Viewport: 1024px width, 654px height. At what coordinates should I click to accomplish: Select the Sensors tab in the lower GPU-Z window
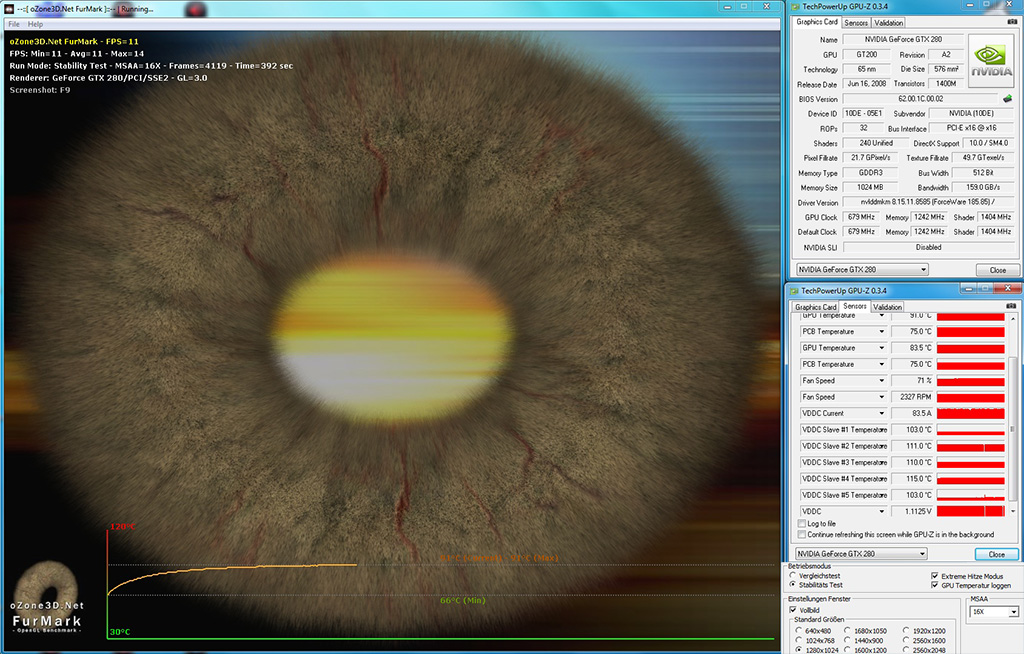[854, 306]
